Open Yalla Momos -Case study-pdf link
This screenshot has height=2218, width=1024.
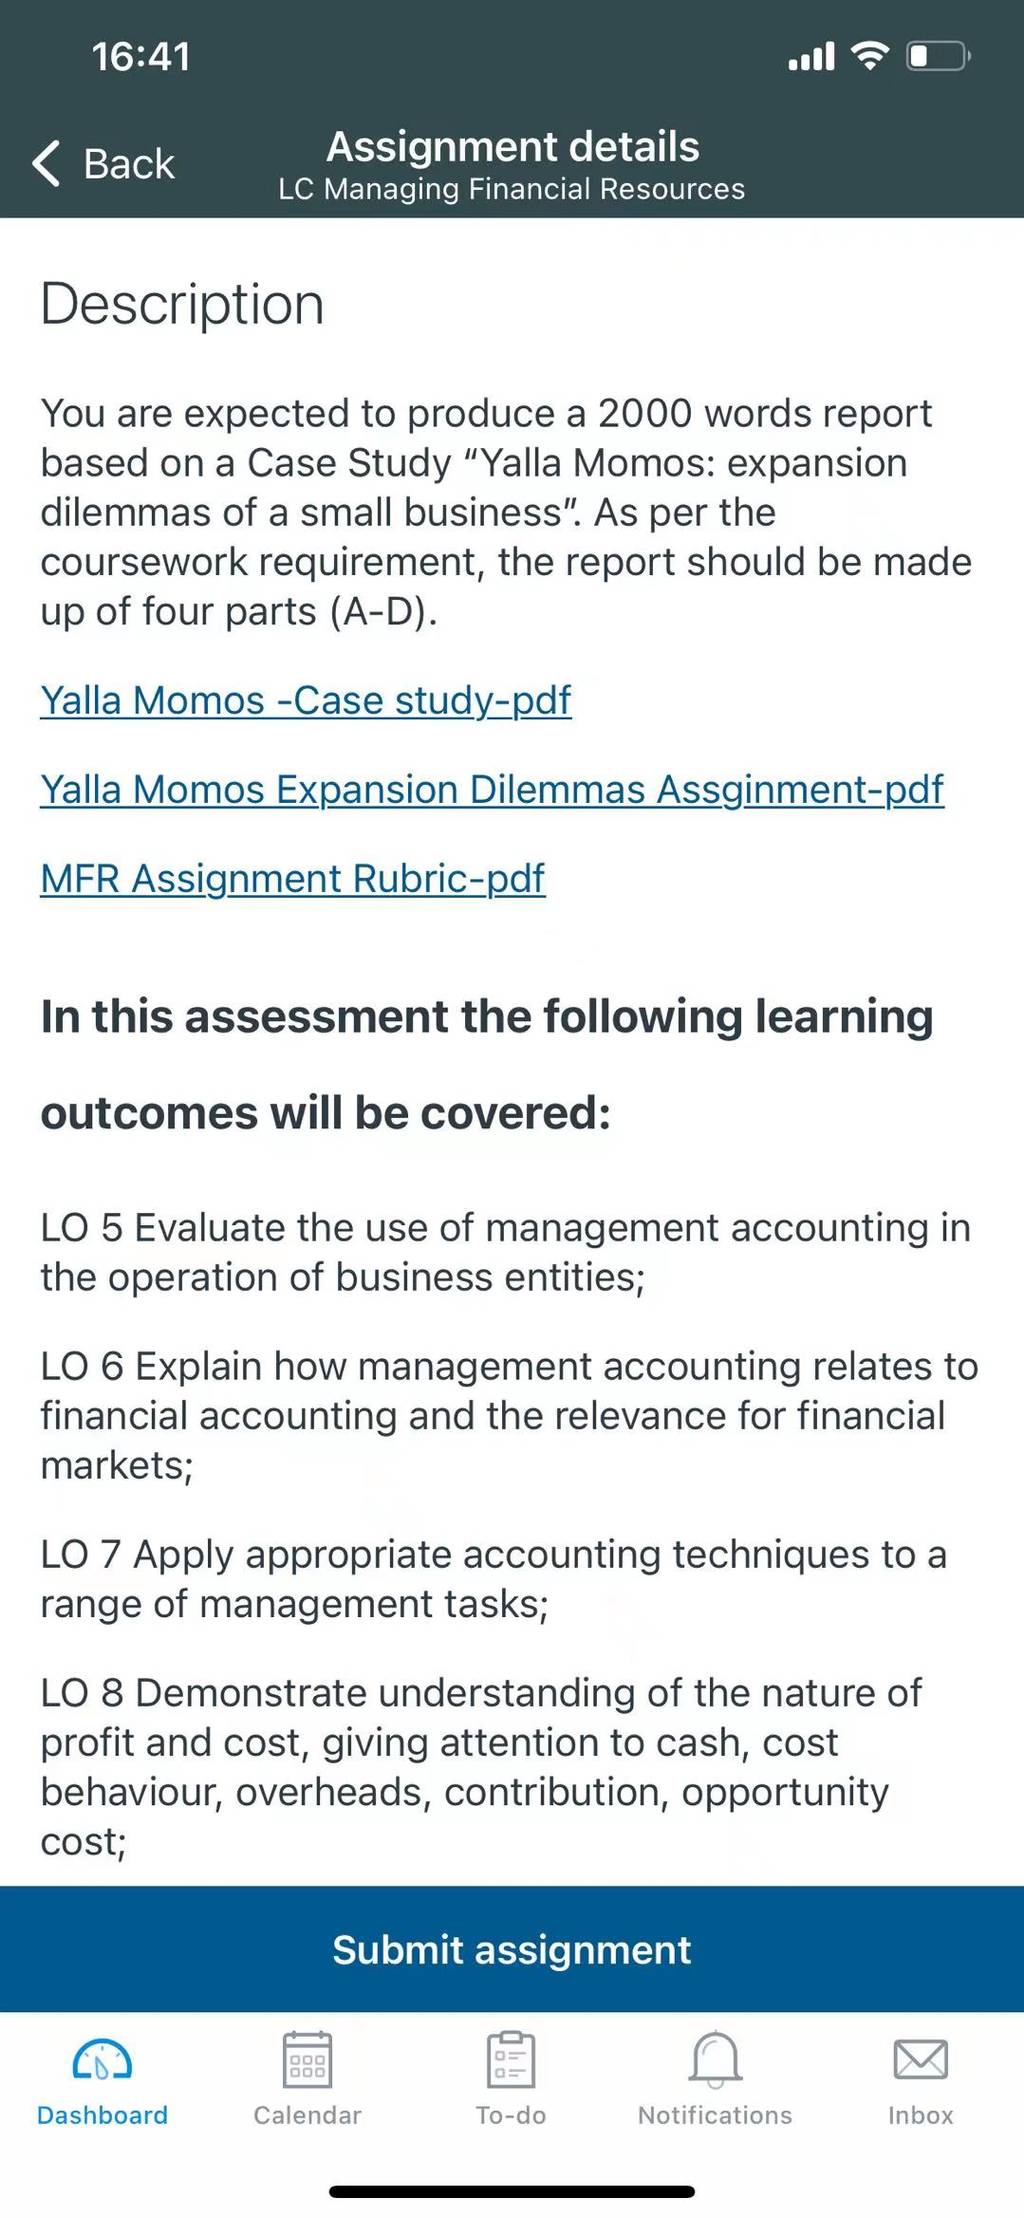[306, 700]
